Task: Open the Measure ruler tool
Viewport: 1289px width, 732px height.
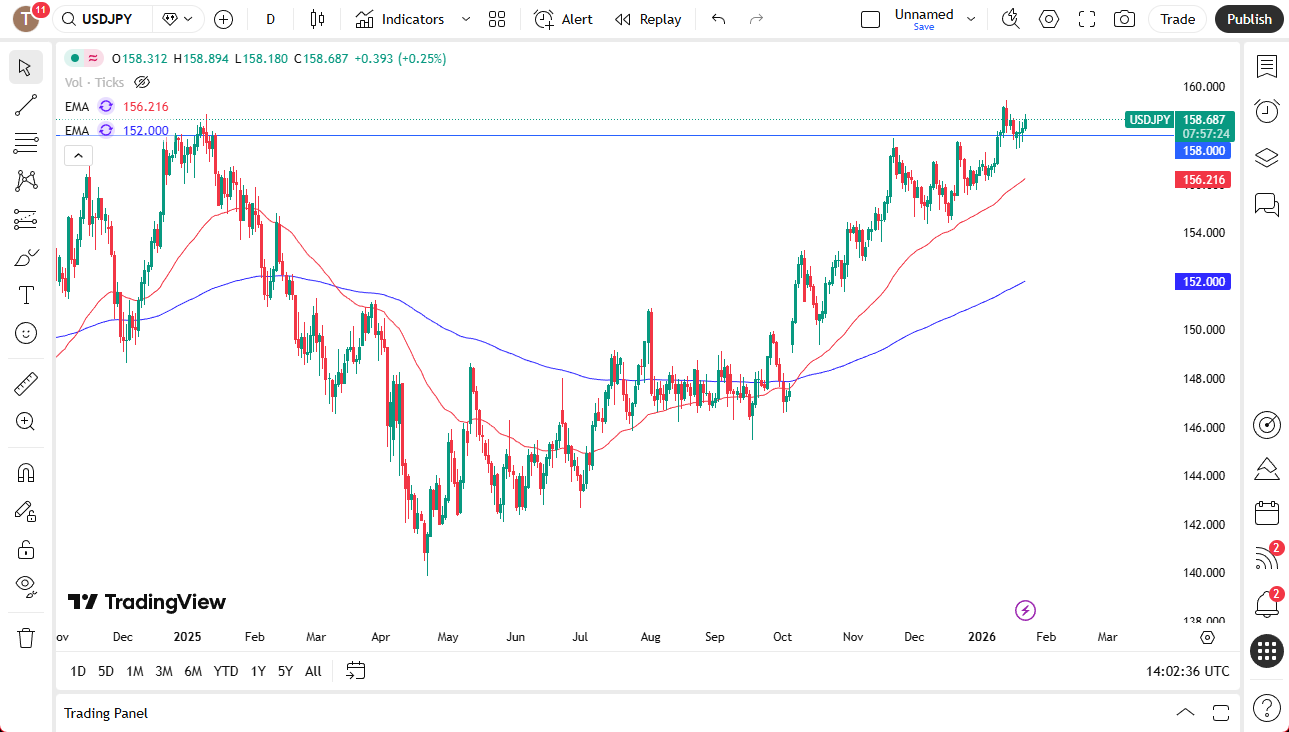Action: pos(25,383)
